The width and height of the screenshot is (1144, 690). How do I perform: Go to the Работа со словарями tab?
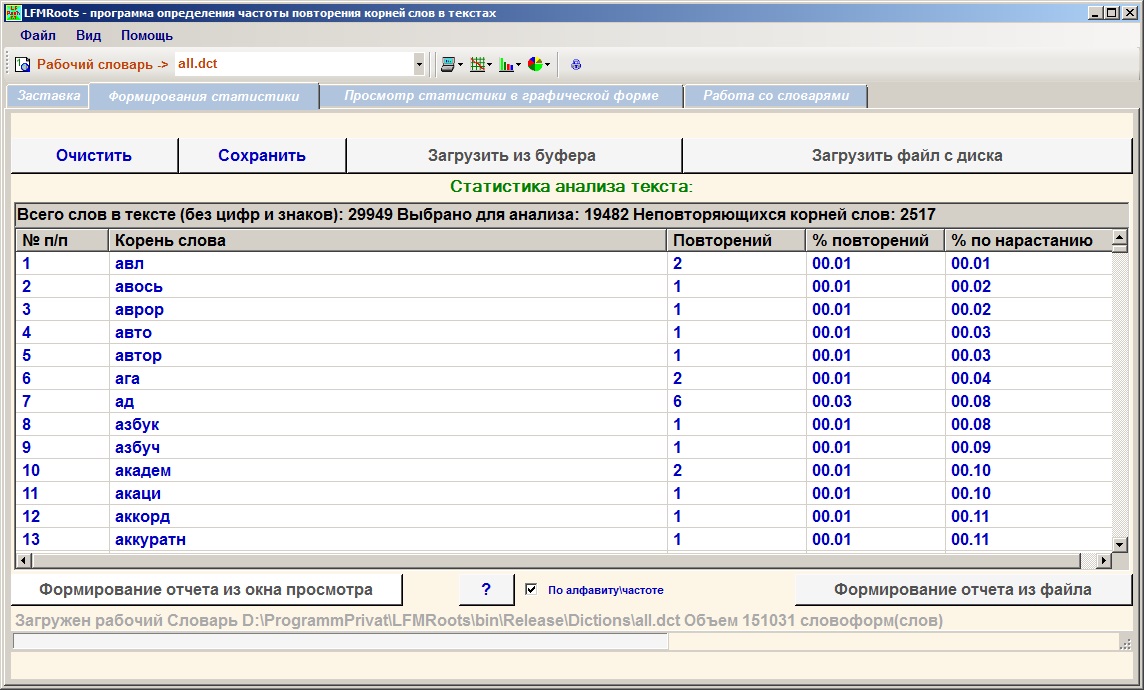[776, 96]
